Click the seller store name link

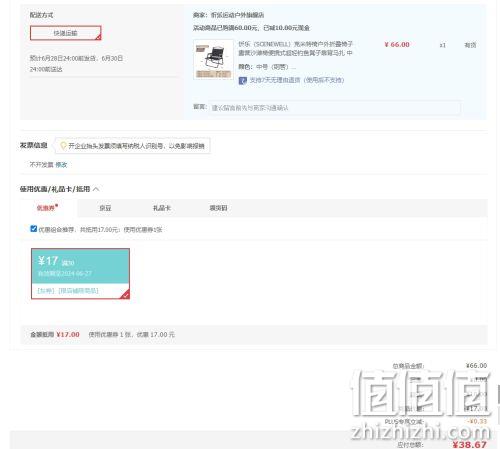(x=238, y=15)
